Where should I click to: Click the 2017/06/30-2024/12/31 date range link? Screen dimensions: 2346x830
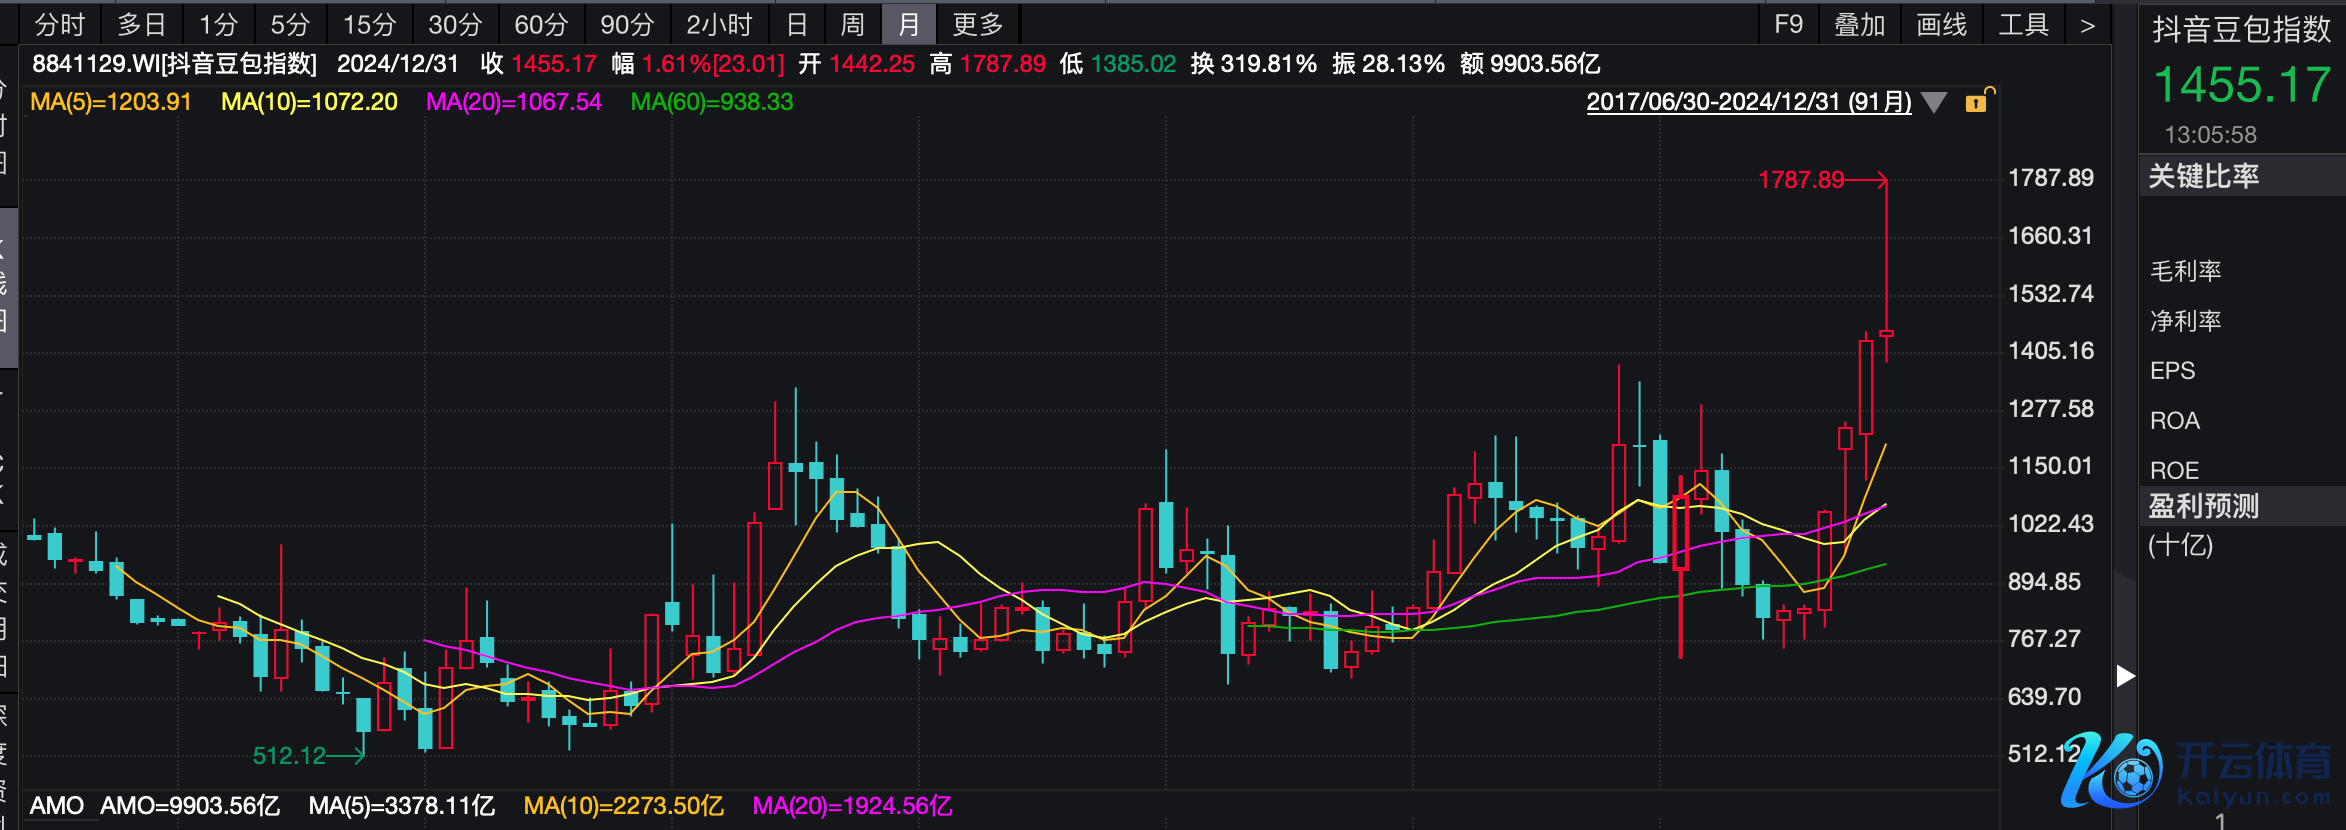click(x=1748, y=102)
